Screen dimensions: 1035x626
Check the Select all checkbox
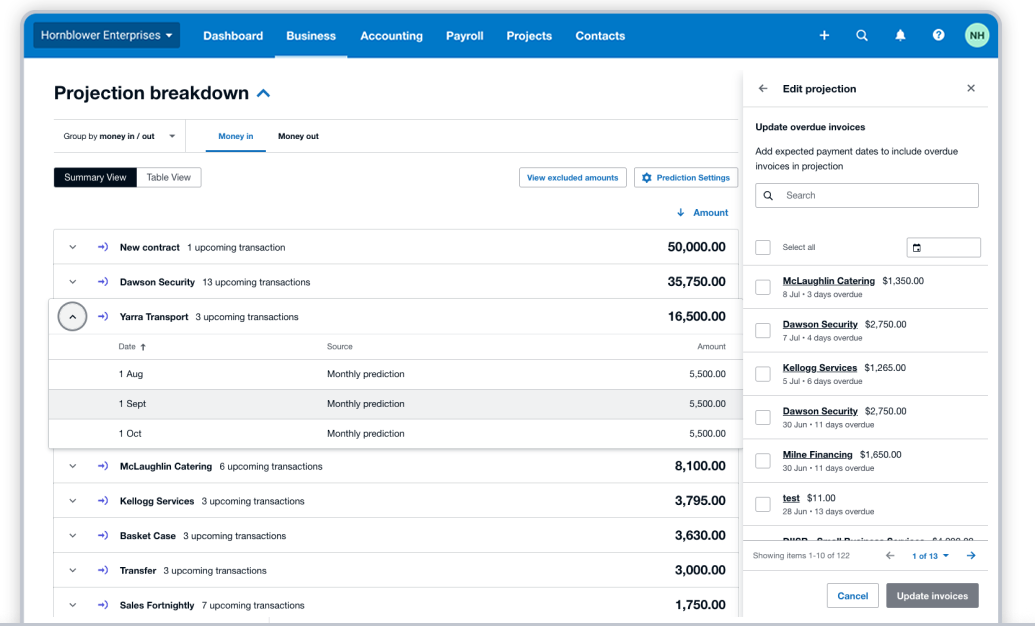pos(763,248)
